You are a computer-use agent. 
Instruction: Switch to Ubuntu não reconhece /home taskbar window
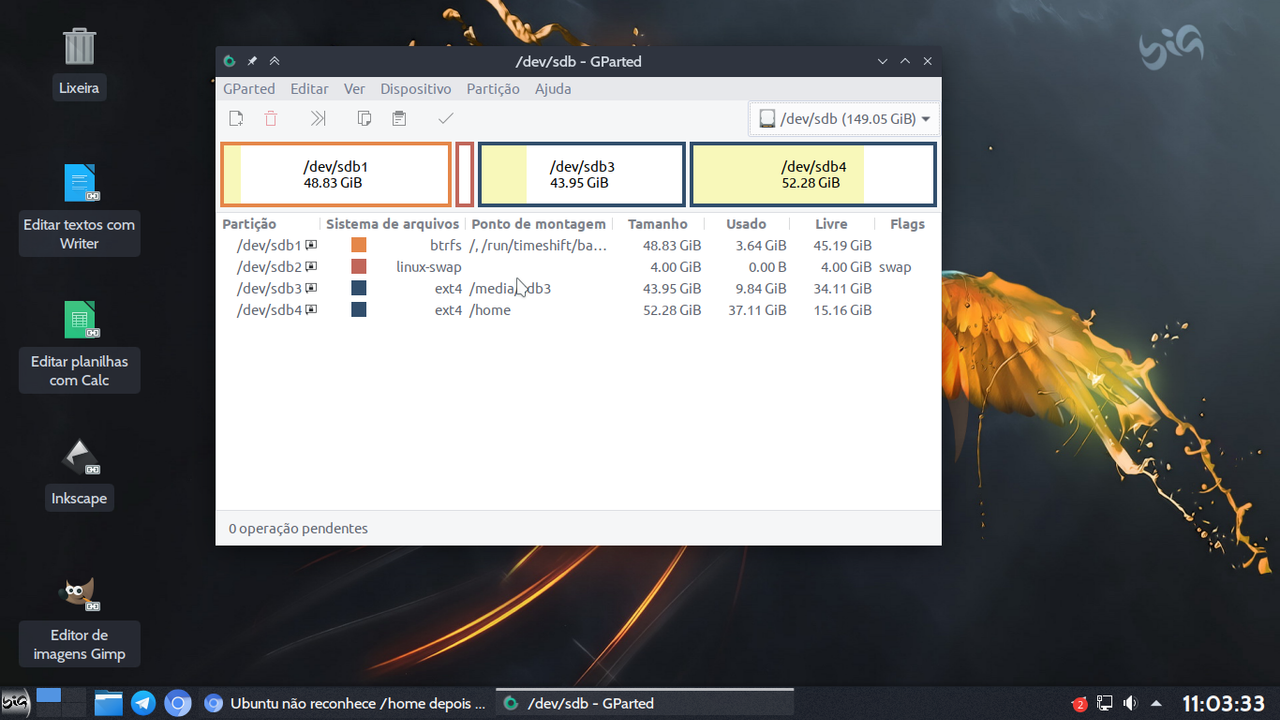point(345,703)
